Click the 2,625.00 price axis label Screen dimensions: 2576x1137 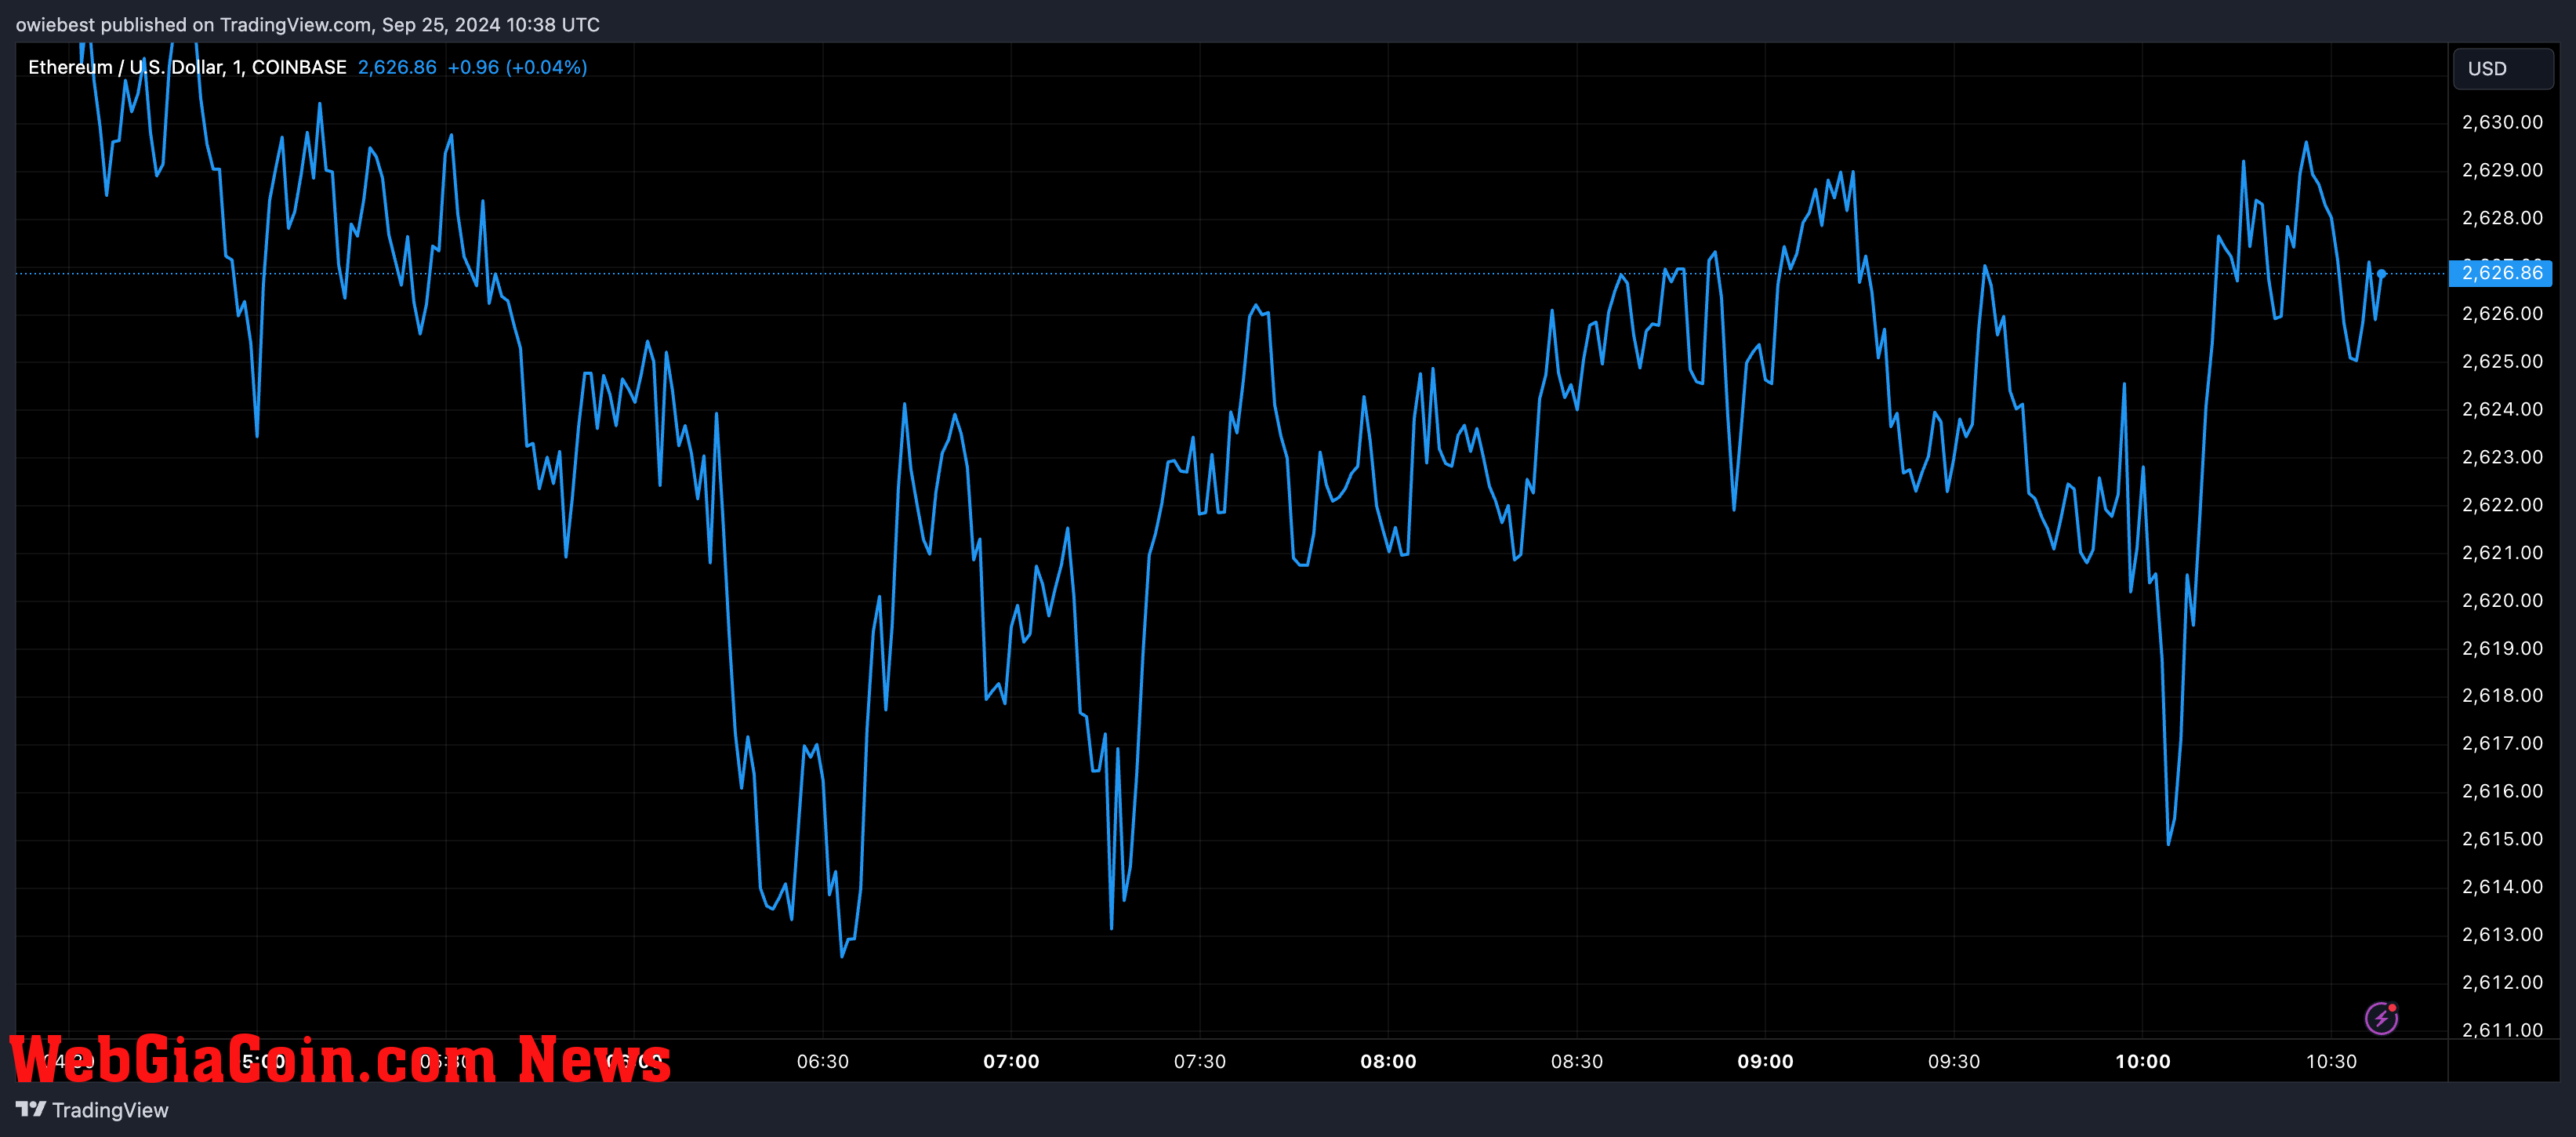(x=2502, y=361)
